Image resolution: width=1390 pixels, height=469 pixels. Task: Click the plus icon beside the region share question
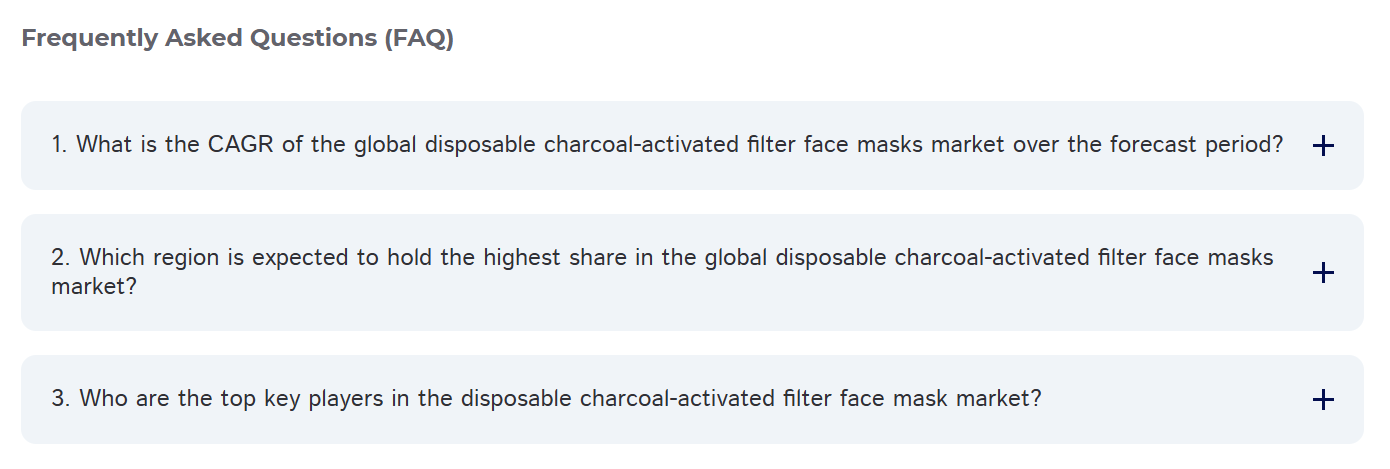point(1322,272)
